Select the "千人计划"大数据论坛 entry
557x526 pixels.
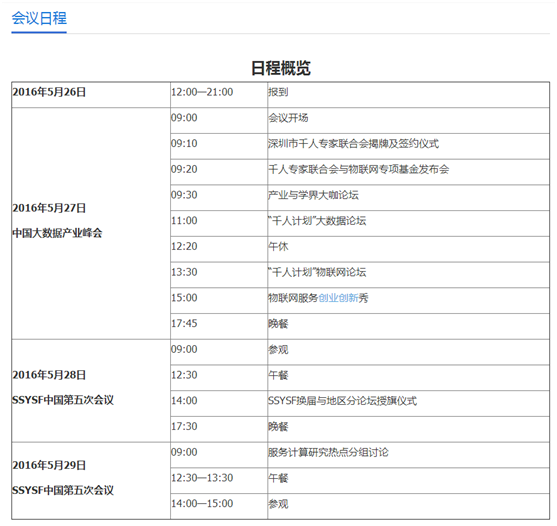click(x=317, y=221)
